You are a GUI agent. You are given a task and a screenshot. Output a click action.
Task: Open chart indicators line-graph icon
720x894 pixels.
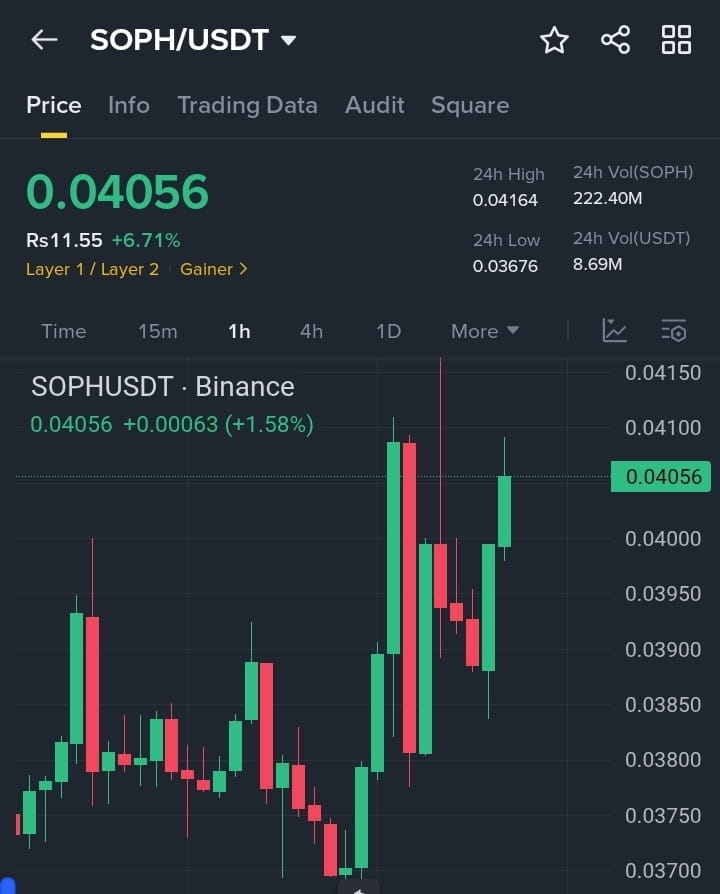pyautogui.click(x=615, y=331)
